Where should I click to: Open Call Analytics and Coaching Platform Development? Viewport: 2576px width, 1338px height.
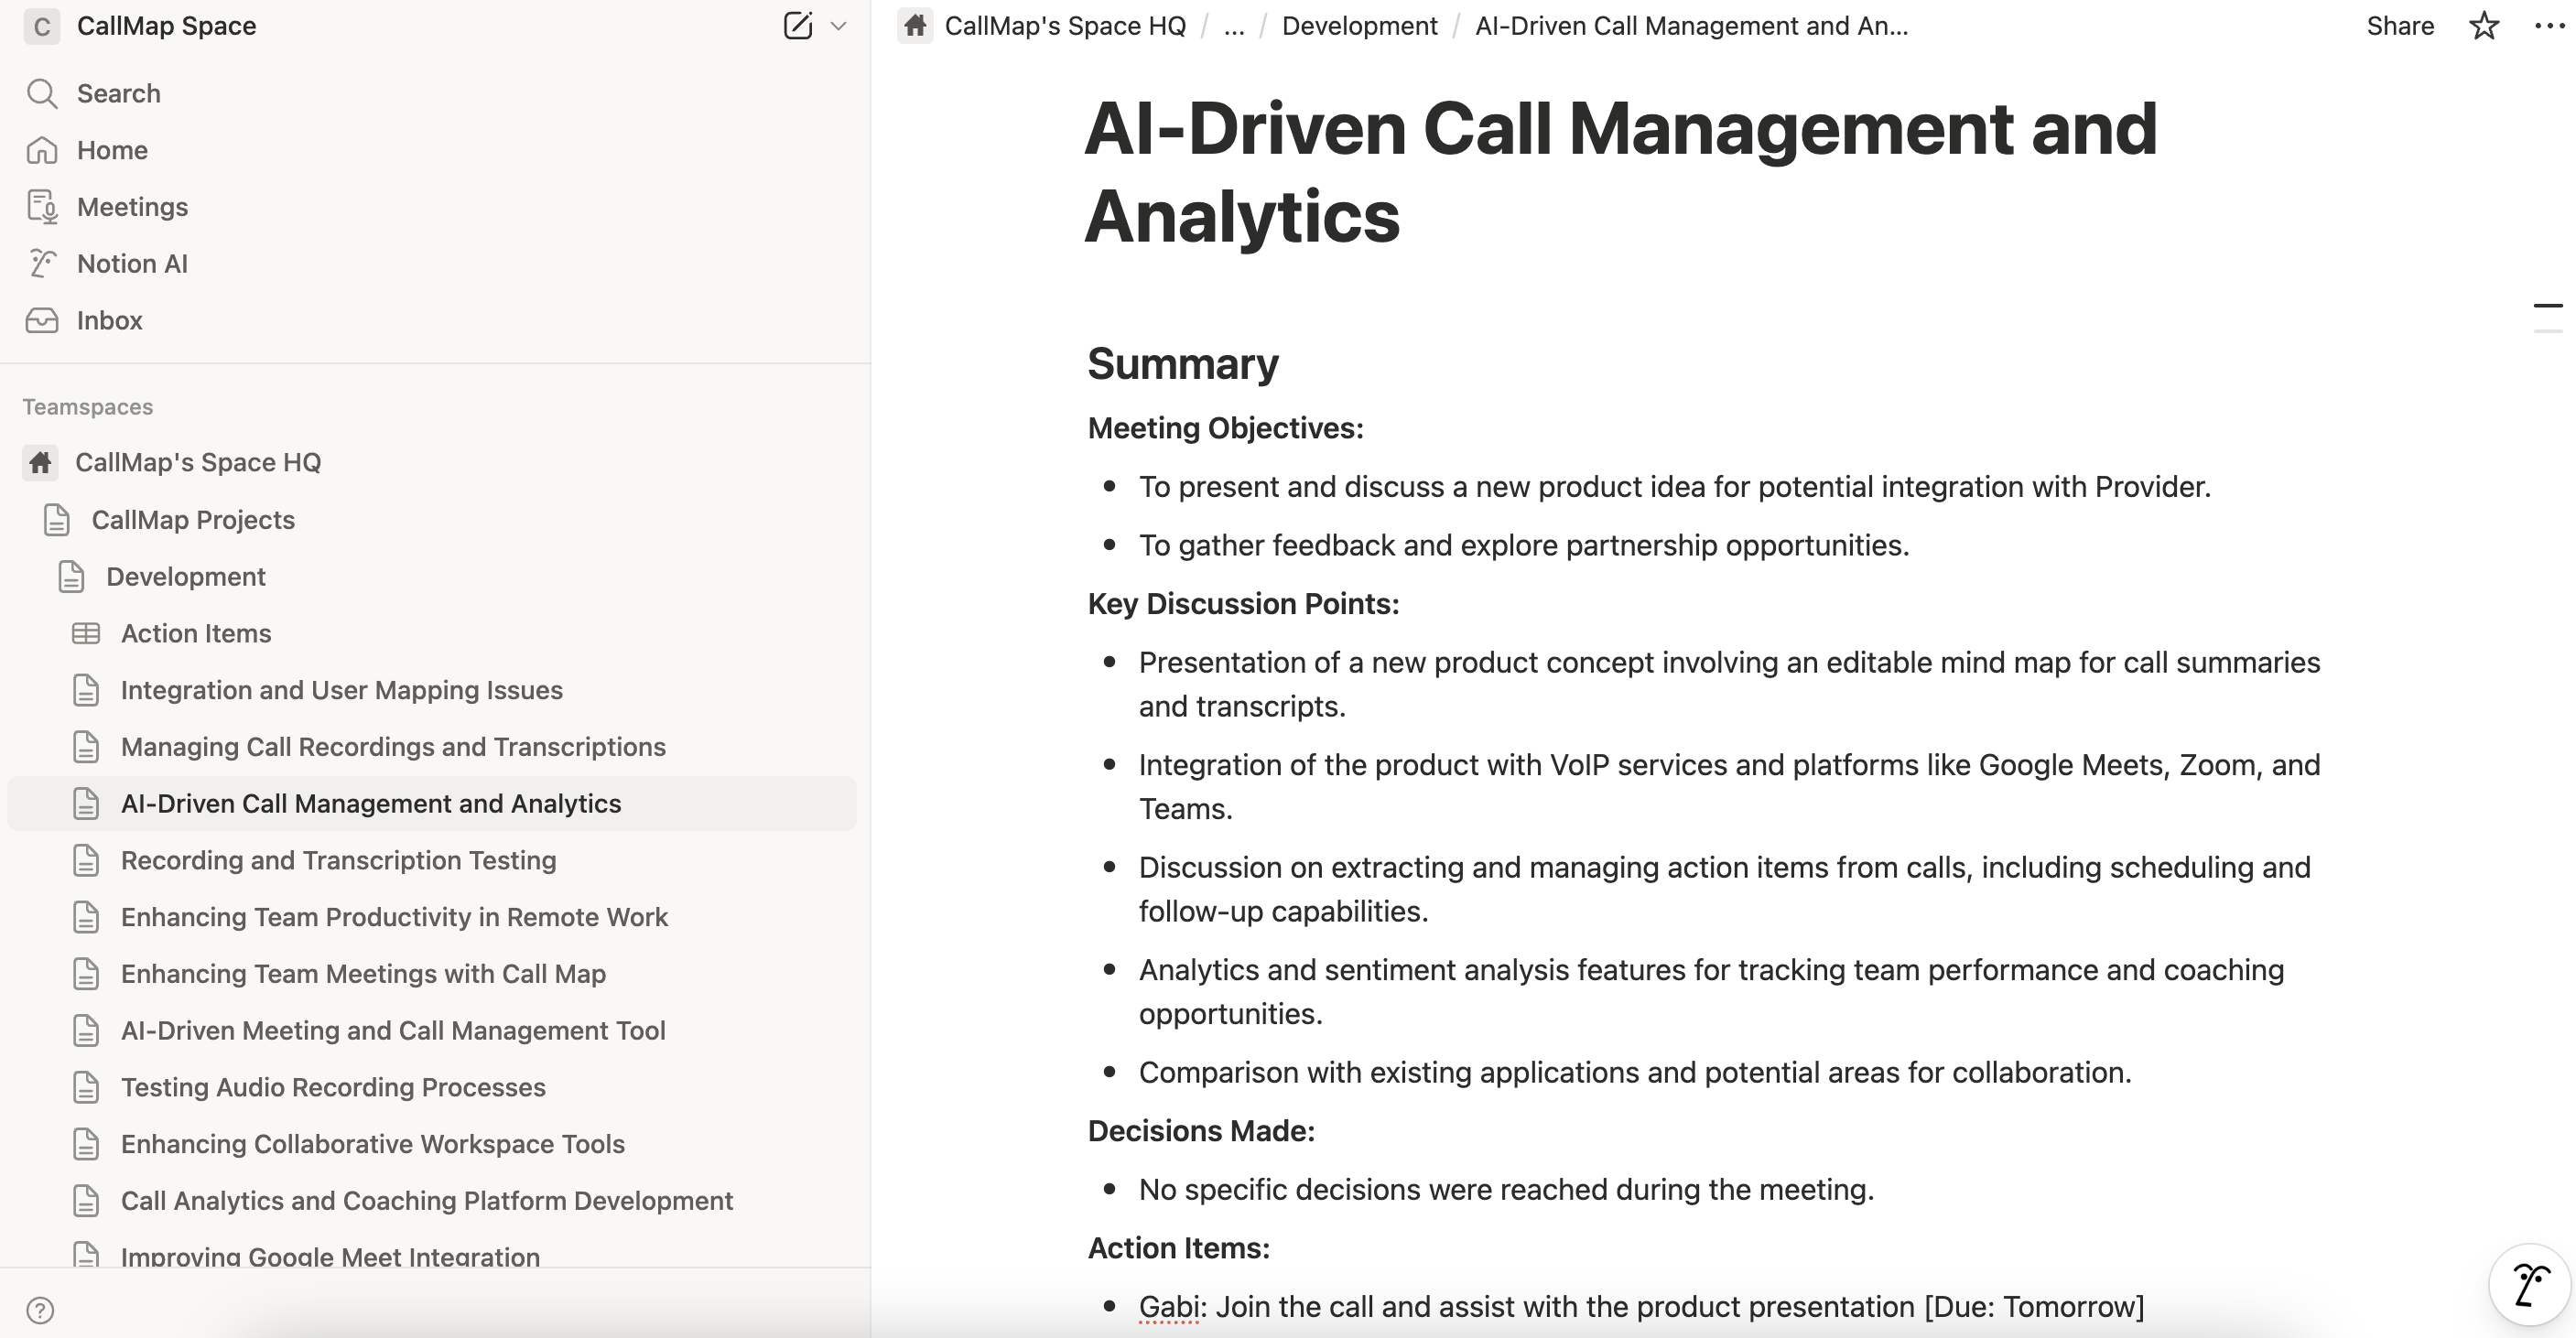tap(427, 1201)
